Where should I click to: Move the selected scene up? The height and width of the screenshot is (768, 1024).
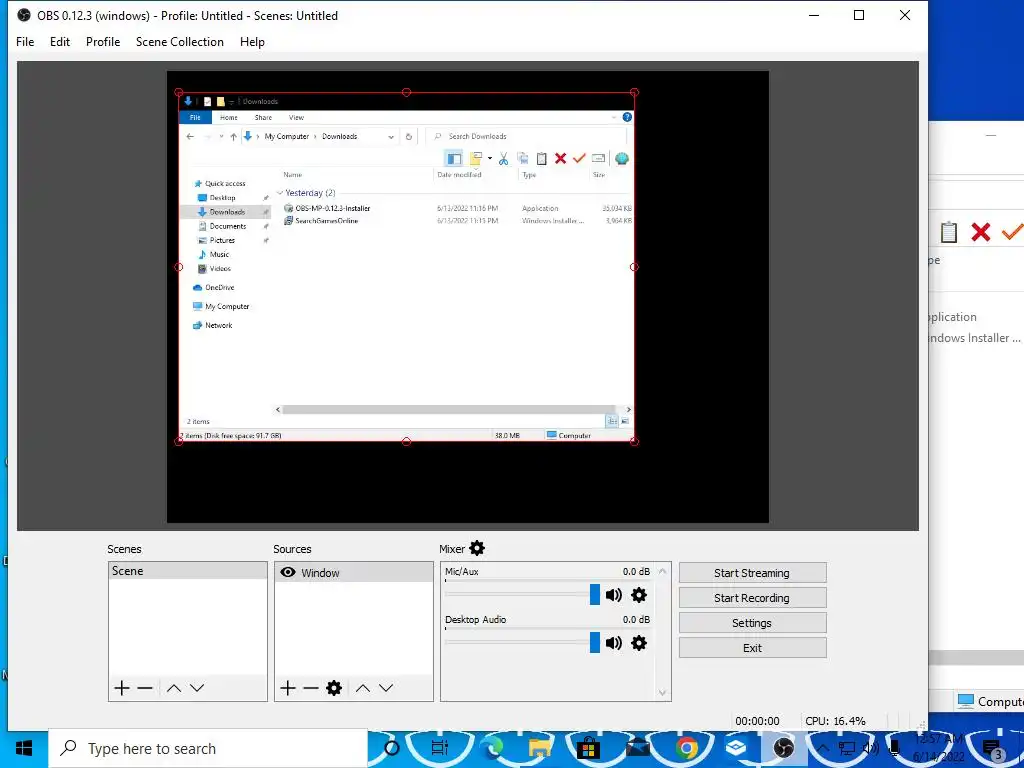(x=174, y=688)
